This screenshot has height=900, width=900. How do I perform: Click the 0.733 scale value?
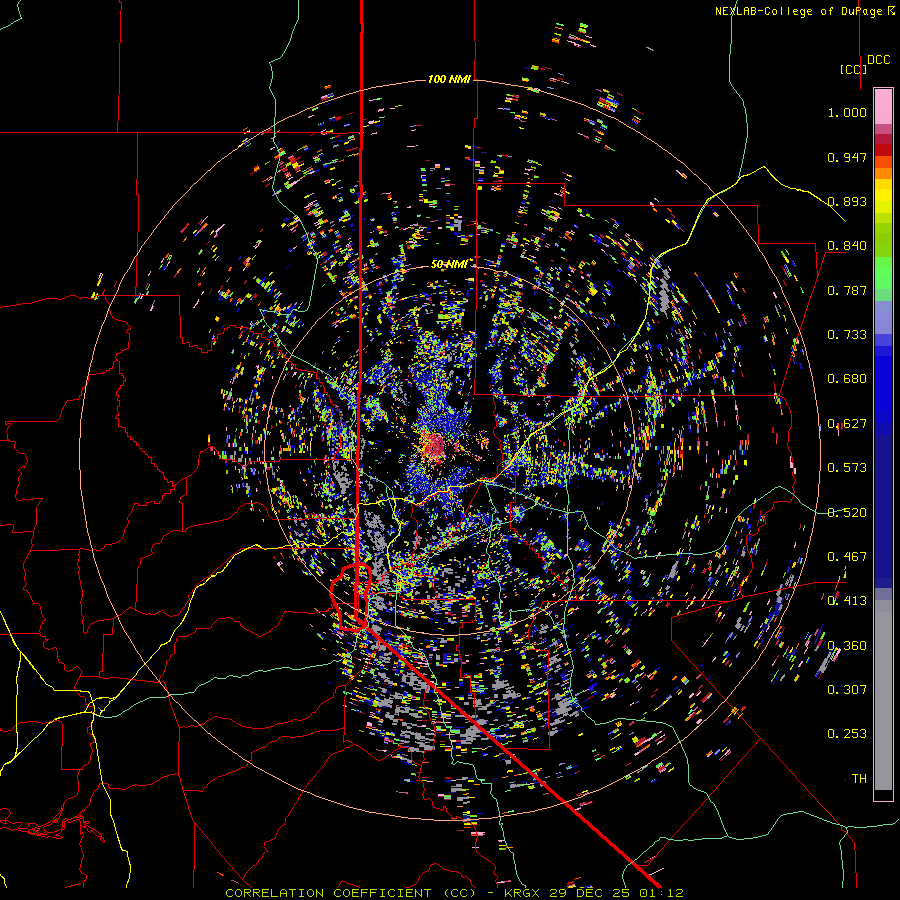[847, 335]
